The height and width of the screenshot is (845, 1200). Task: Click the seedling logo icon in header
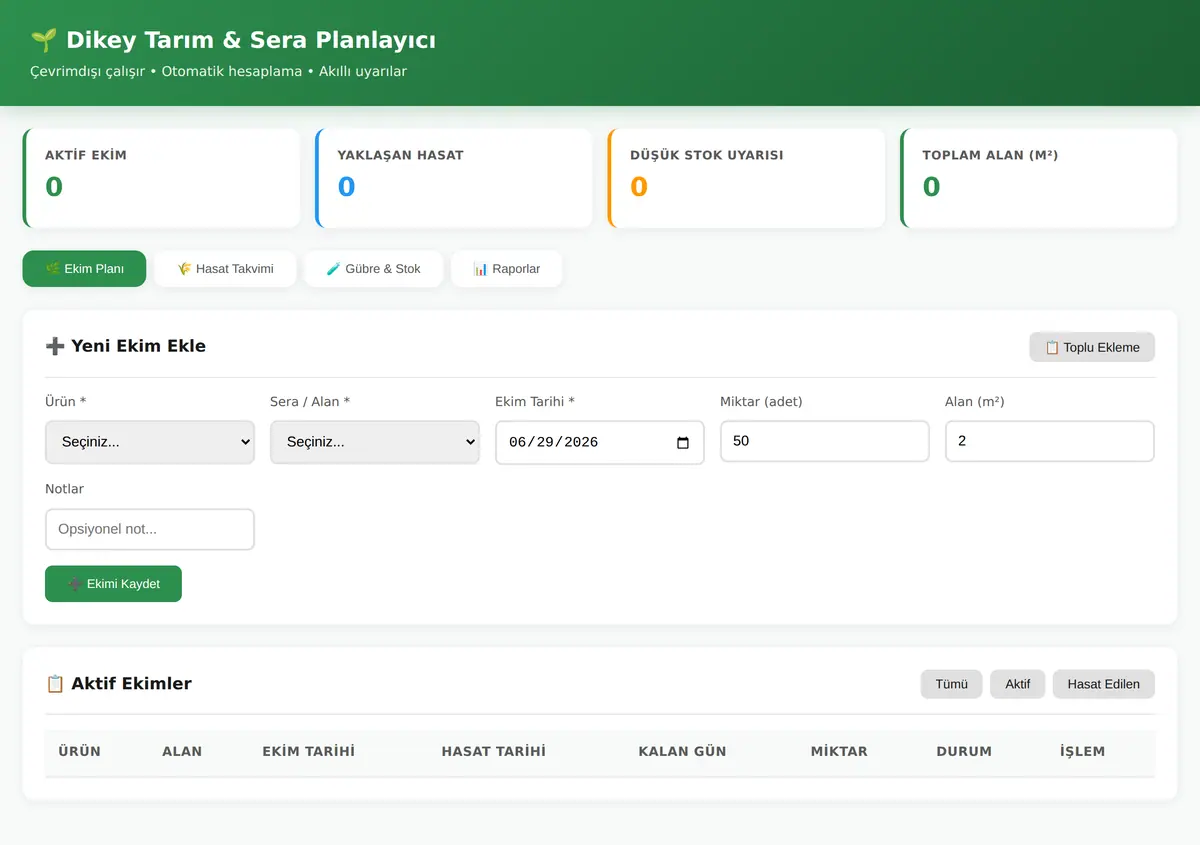point(43,40)
